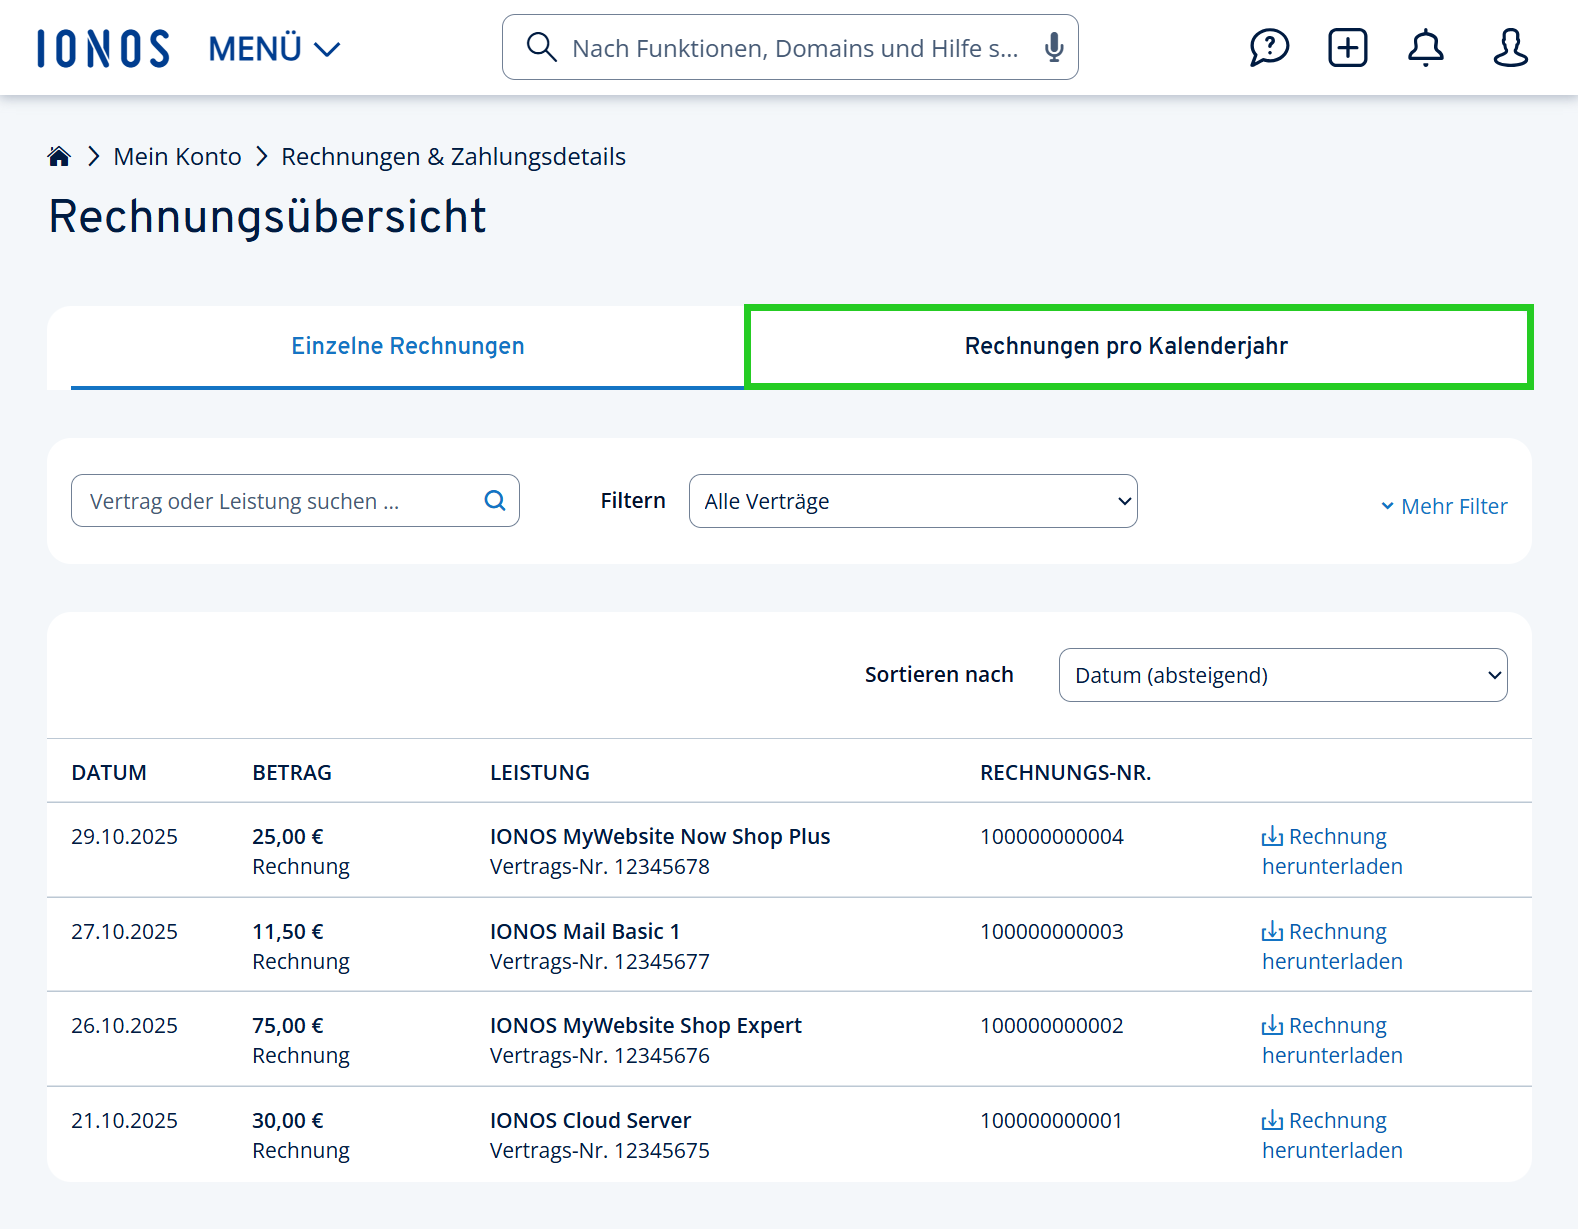
Task: Click the Sortieren nach label
Action: click(x=939, y=674)
